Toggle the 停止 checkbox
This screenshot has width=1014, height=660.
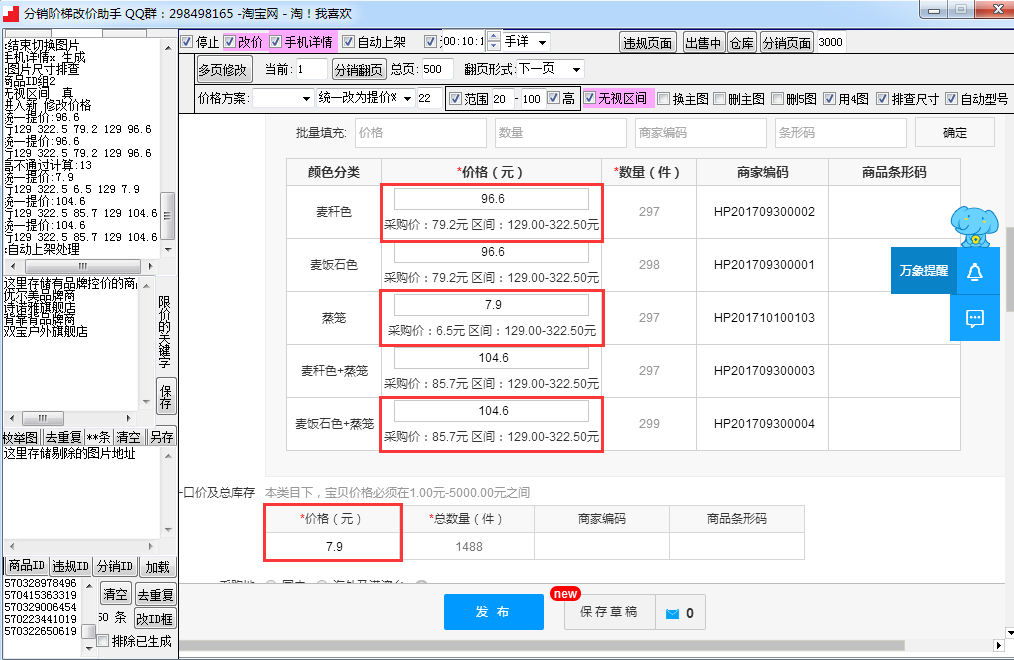pos(187,42)
